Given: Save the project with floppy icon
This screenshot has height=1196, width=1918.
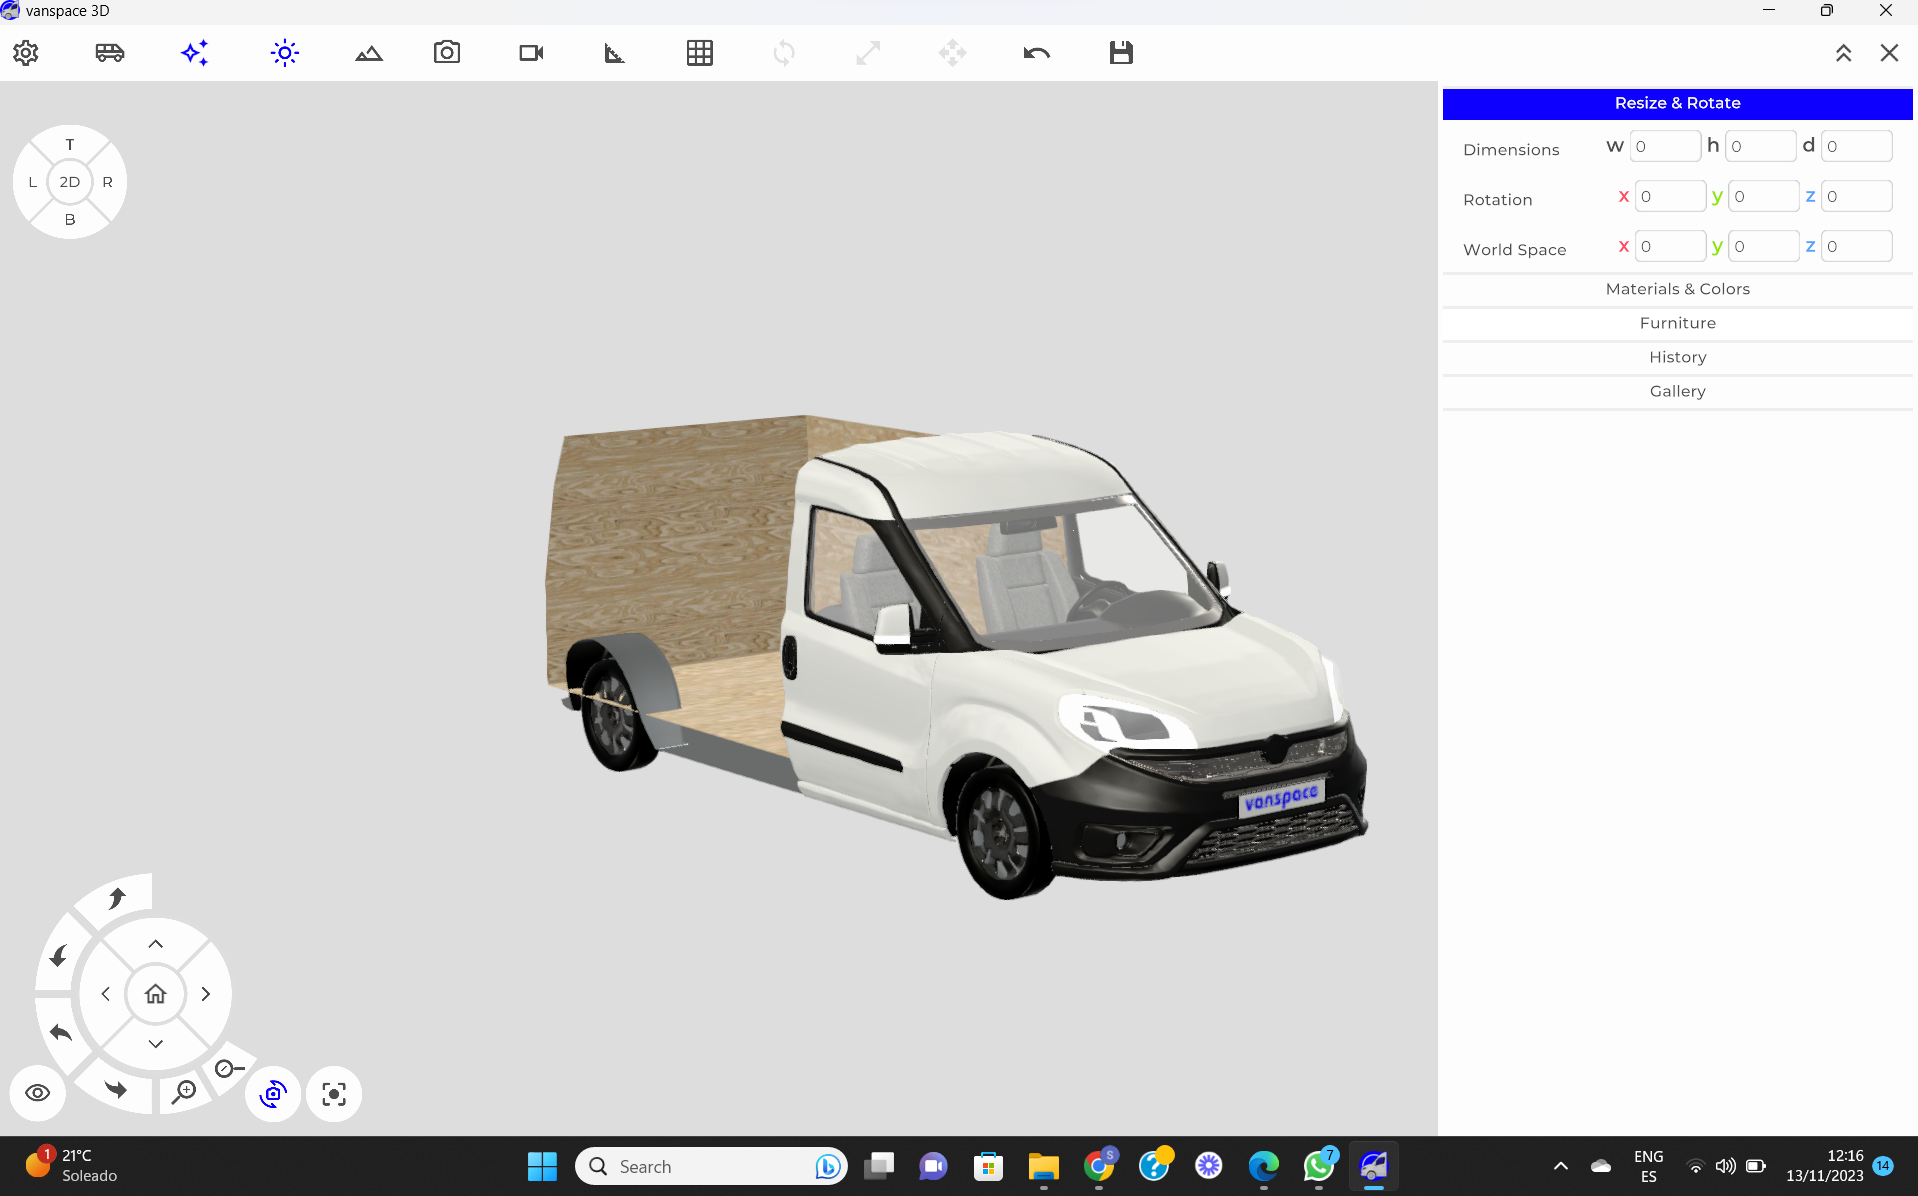Looking at the screenshot, I should coord(1121,53).
